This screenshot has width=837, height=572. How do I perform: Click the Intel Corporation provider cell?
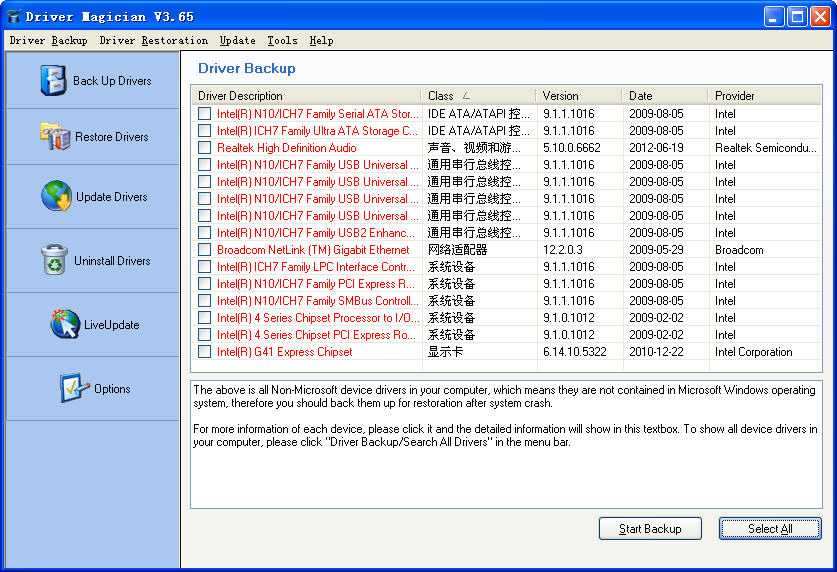pos(754,352)
